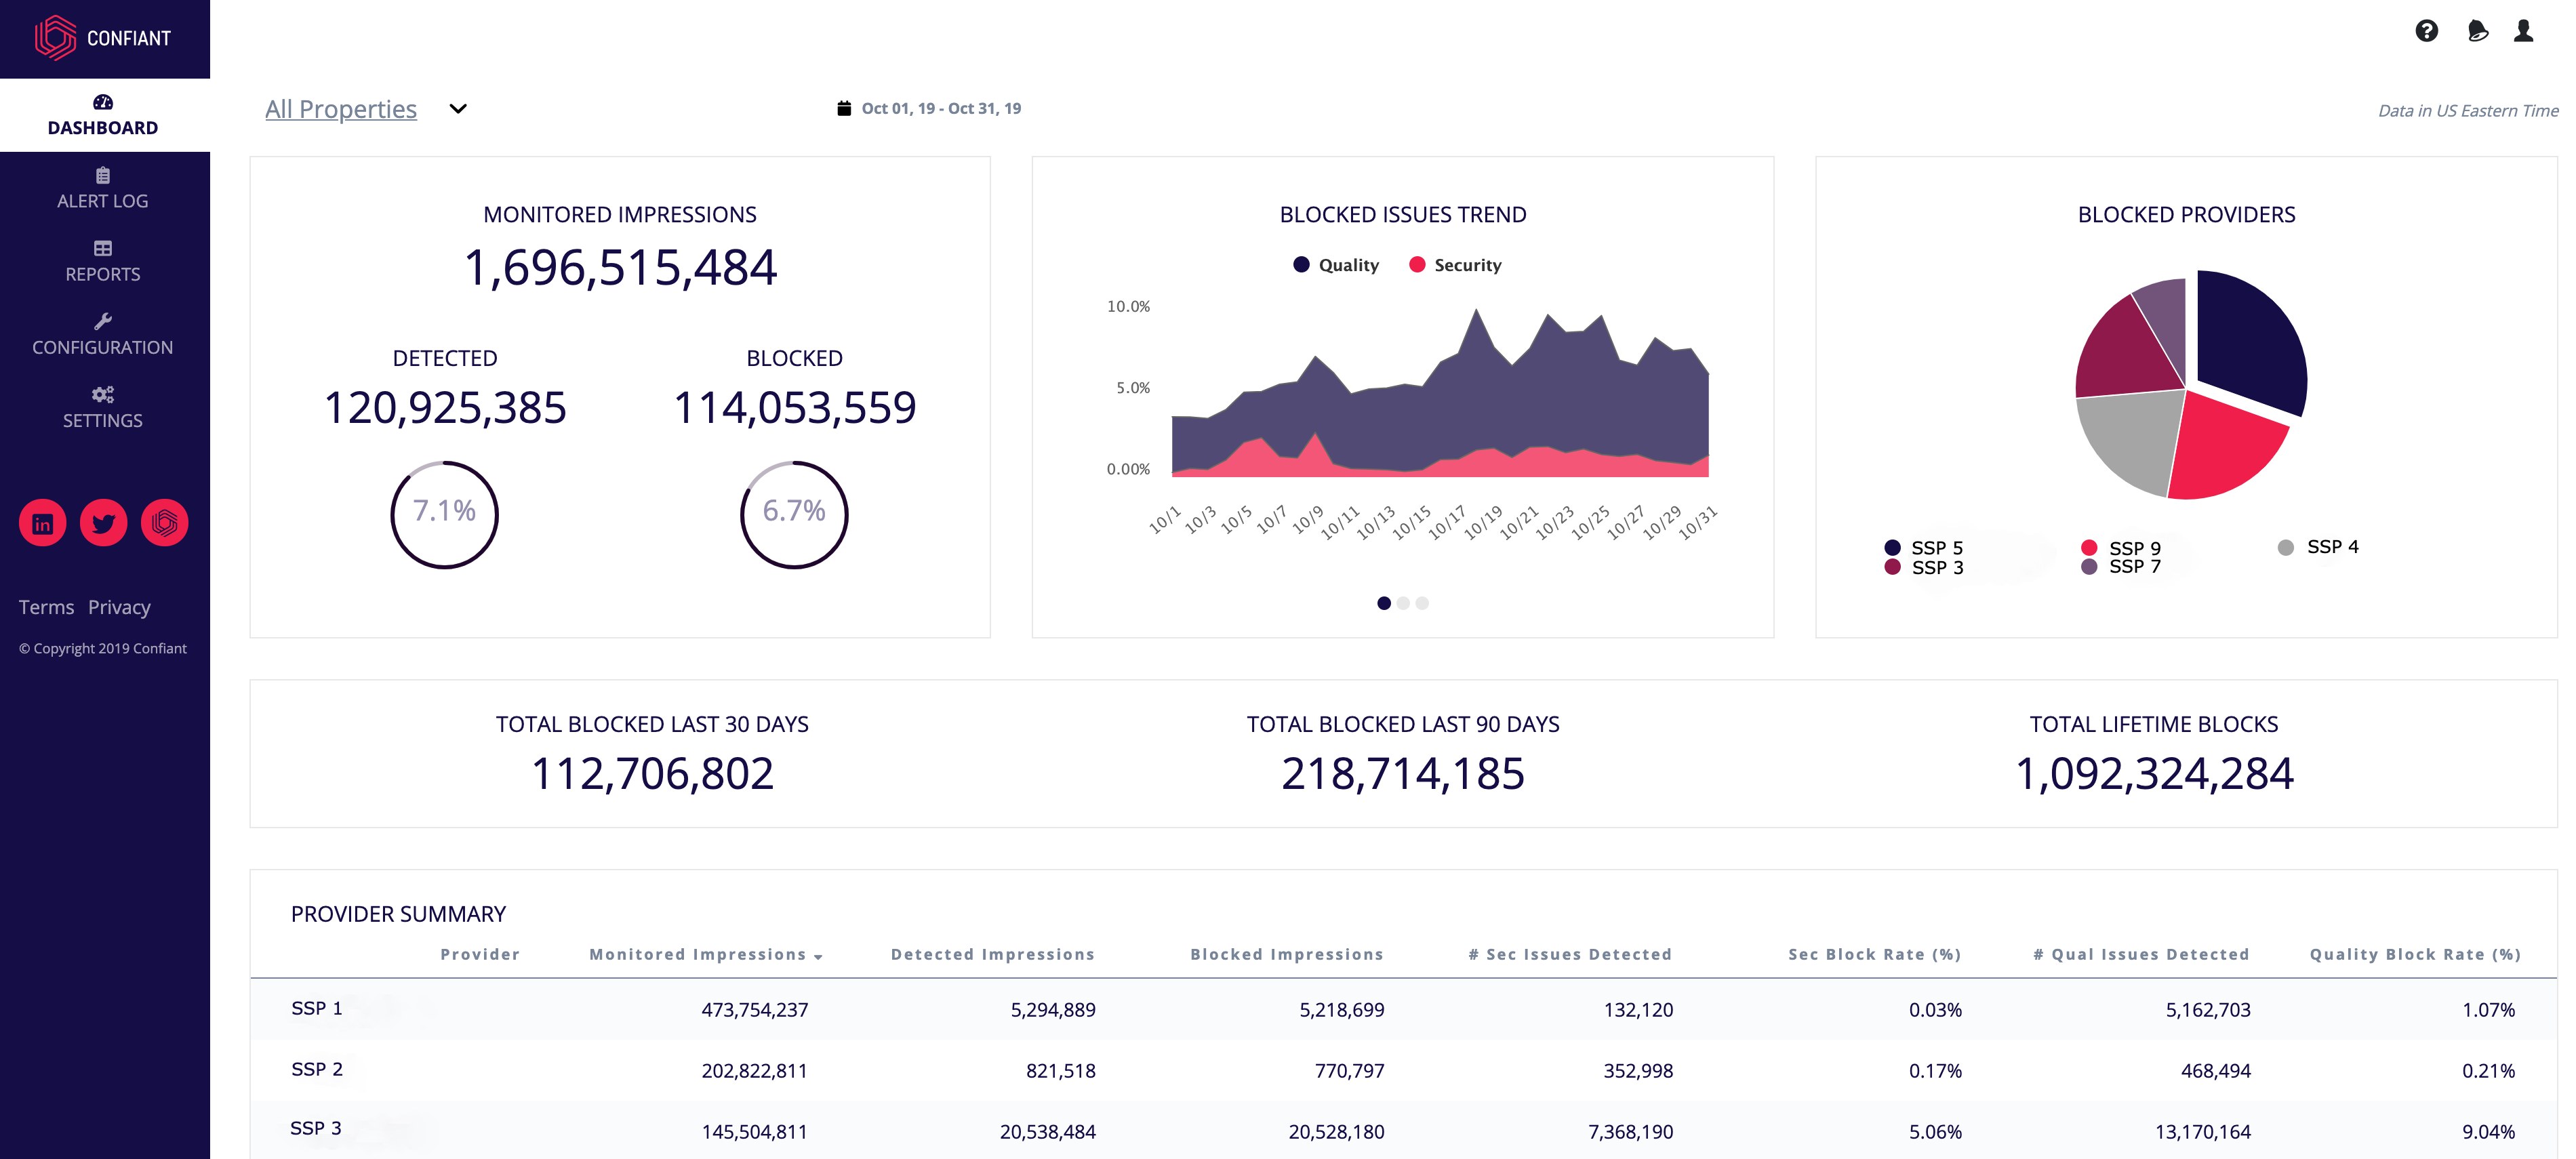Open the Confiant round social icon
Image resolution: width=2576 pixels, height=1159 pixels.
(x=165, y=523)
